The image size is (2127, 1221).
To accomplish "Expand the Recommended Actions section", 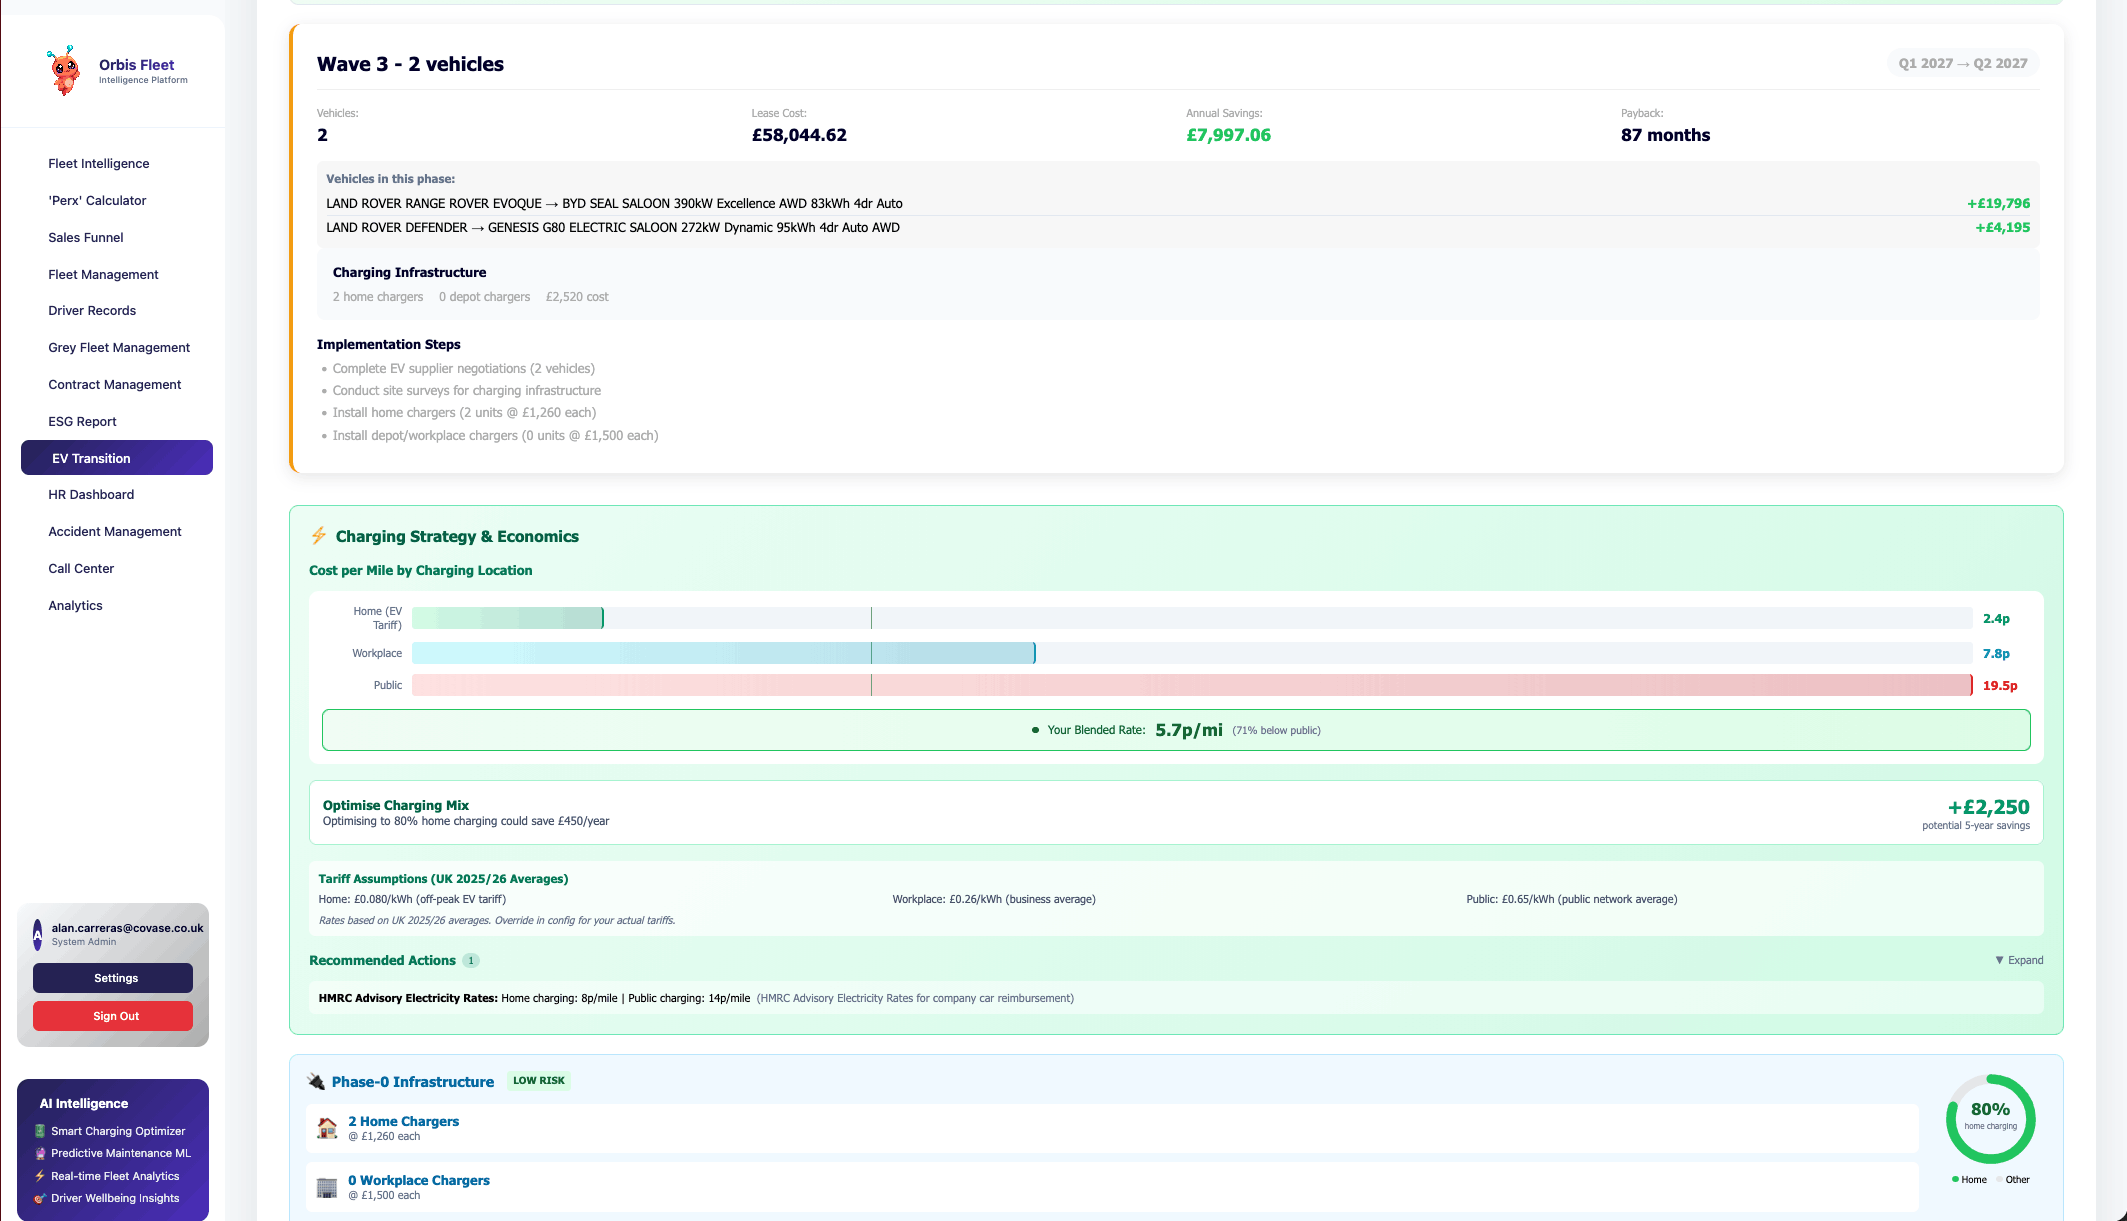I will (2018, 960).
